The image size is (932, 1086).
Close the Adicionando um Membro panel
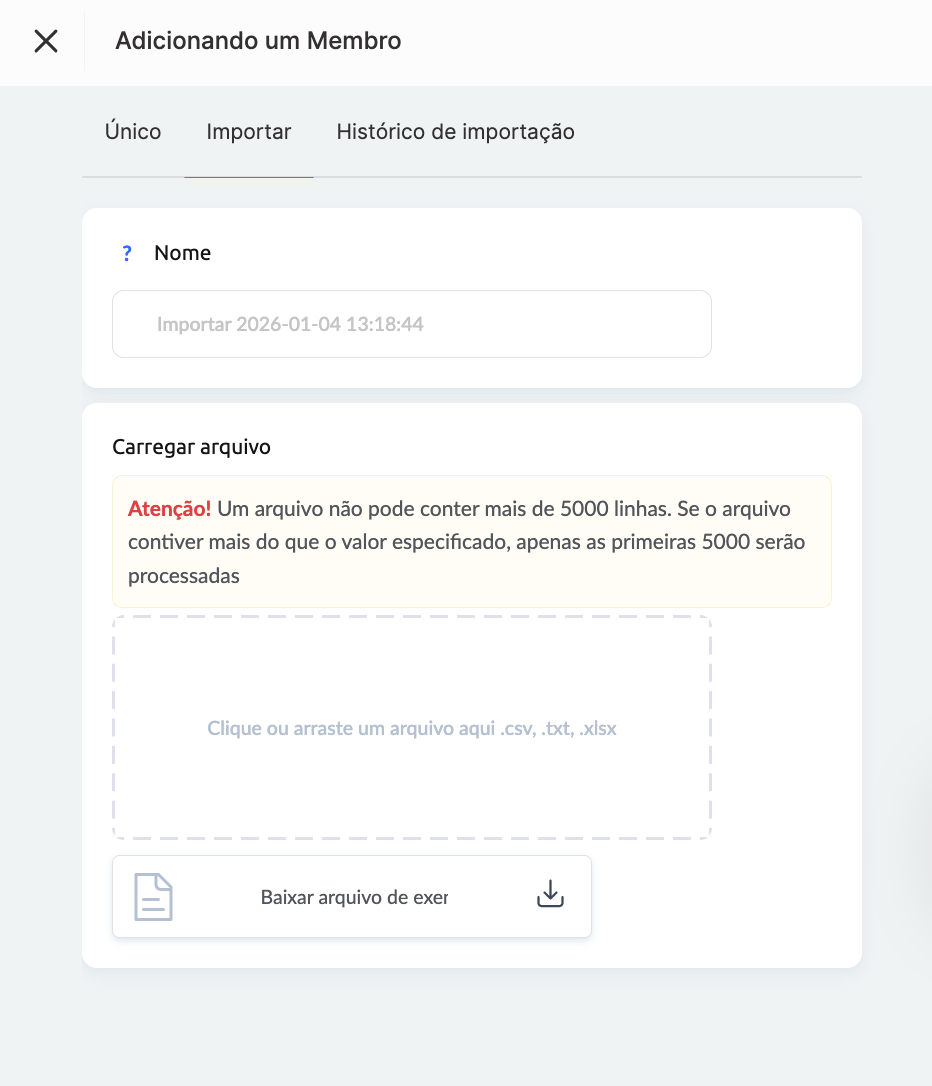[46, 41]
